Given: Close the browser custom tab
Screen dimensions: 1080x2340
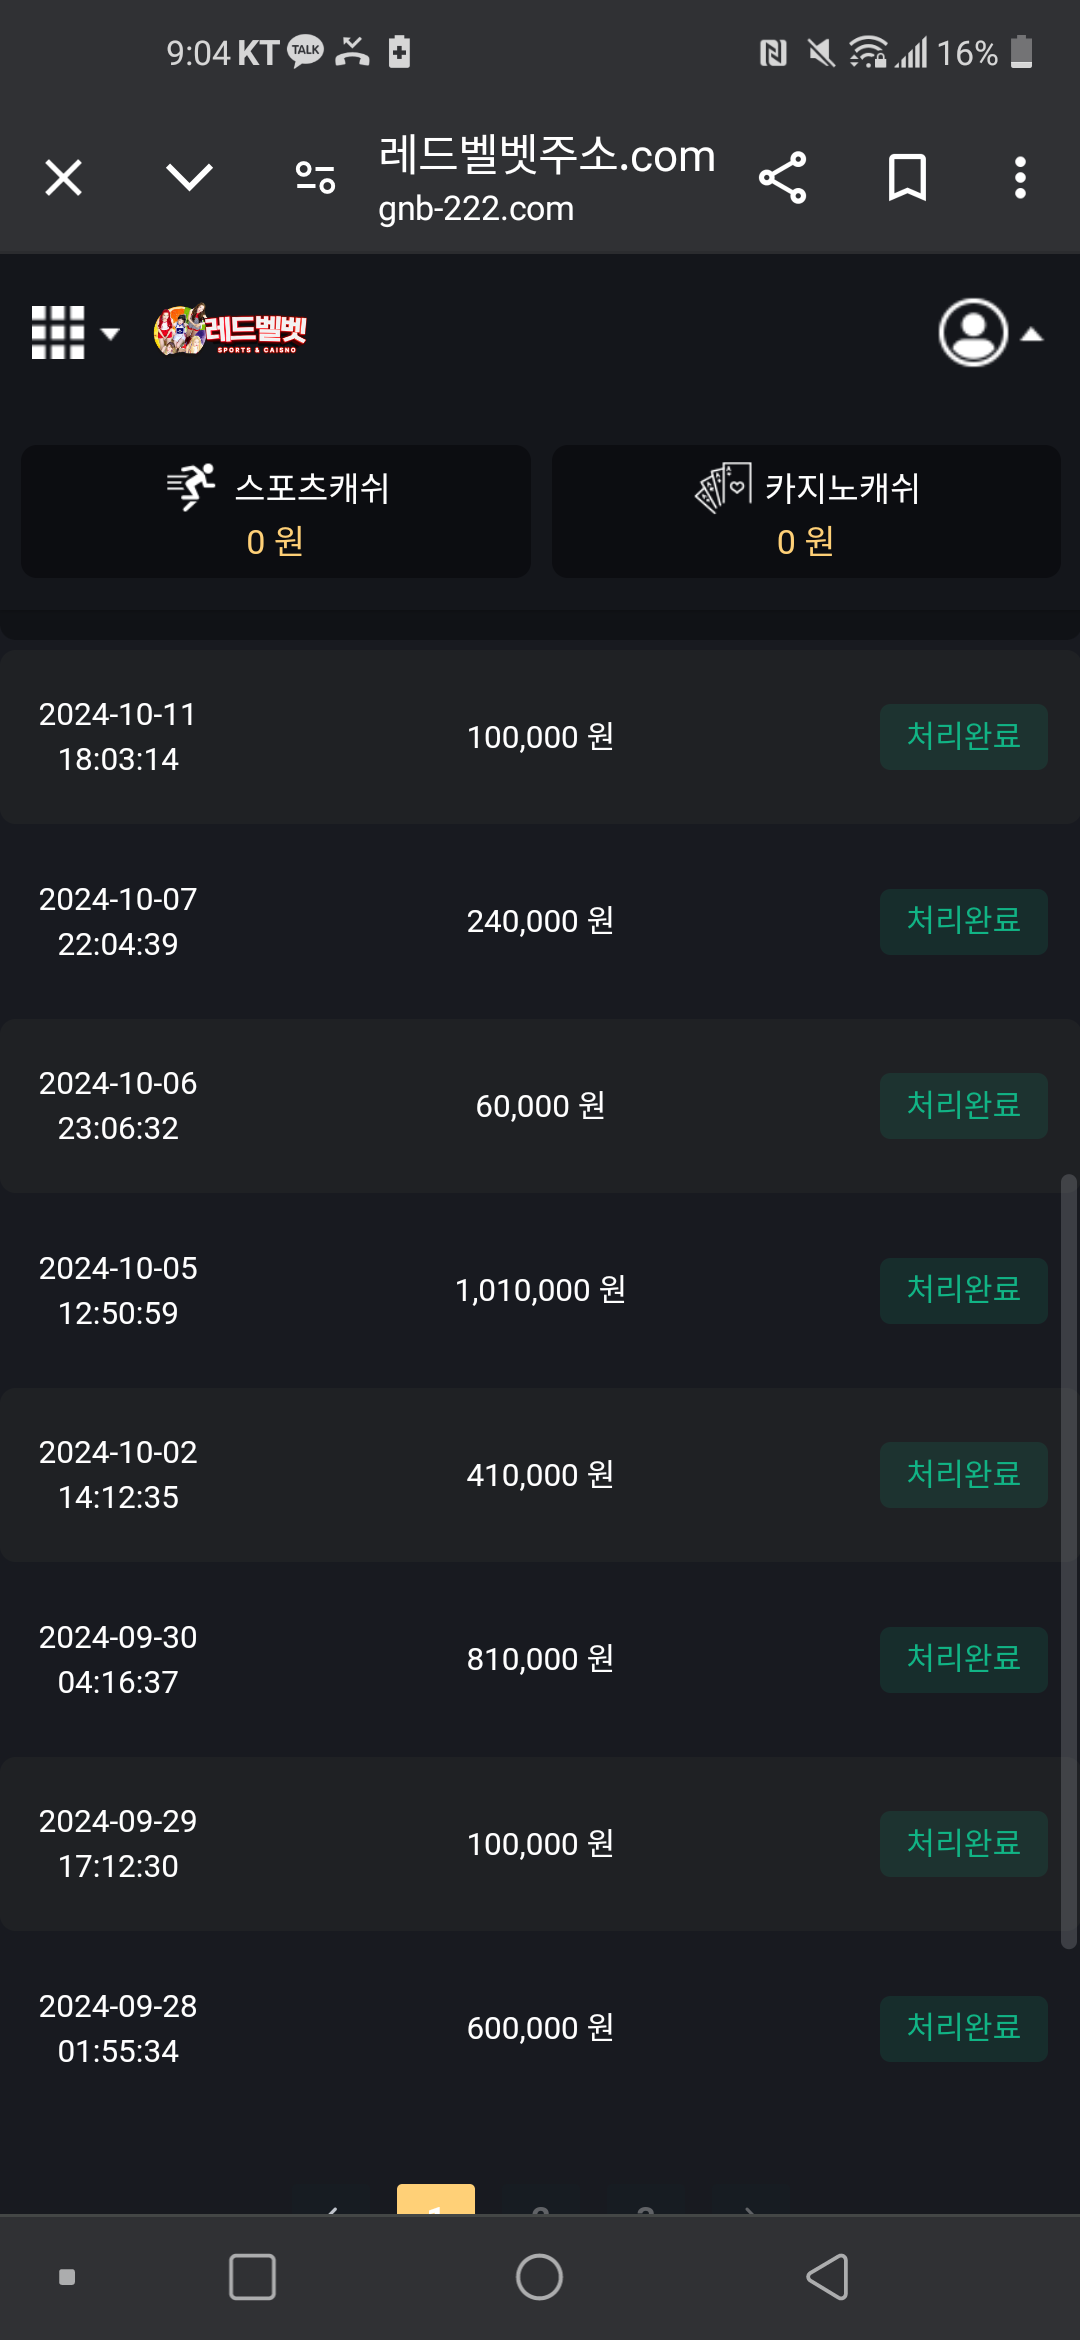Looking at the screenshot, I should [64, 178].
